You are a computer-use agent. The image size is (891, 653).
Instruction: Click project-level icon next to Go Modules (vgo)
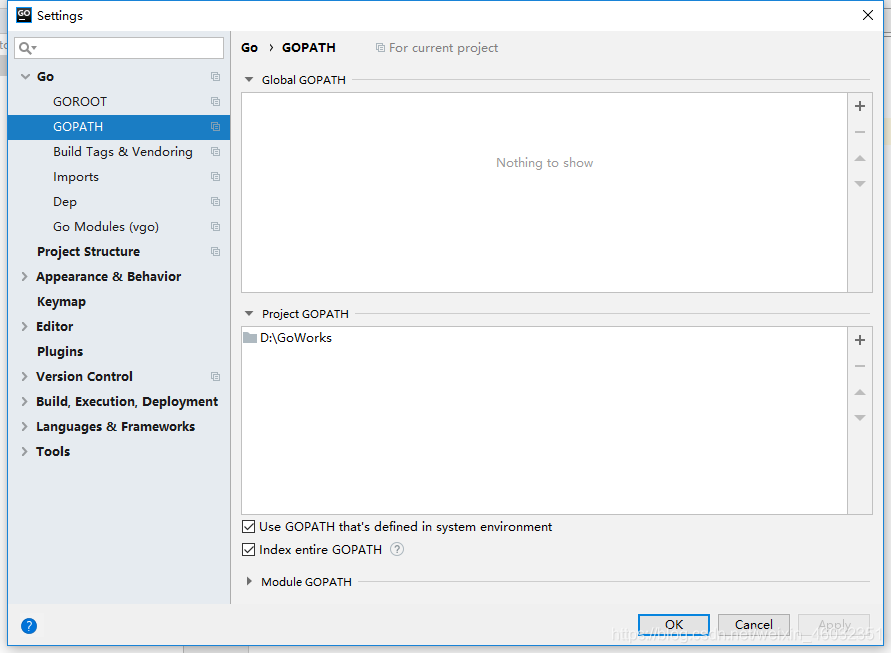pos(215,227)
